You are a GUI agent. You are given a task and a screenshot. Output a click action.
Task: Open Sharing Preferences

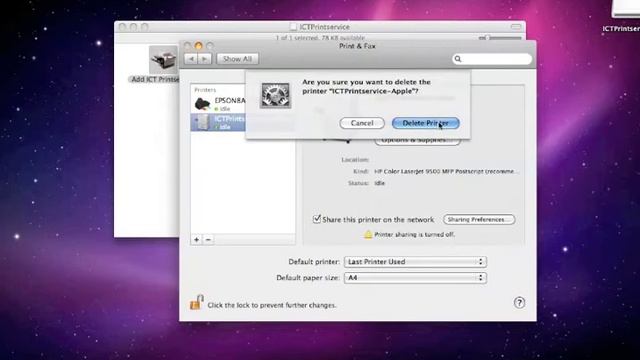click(x=479, y=220)
